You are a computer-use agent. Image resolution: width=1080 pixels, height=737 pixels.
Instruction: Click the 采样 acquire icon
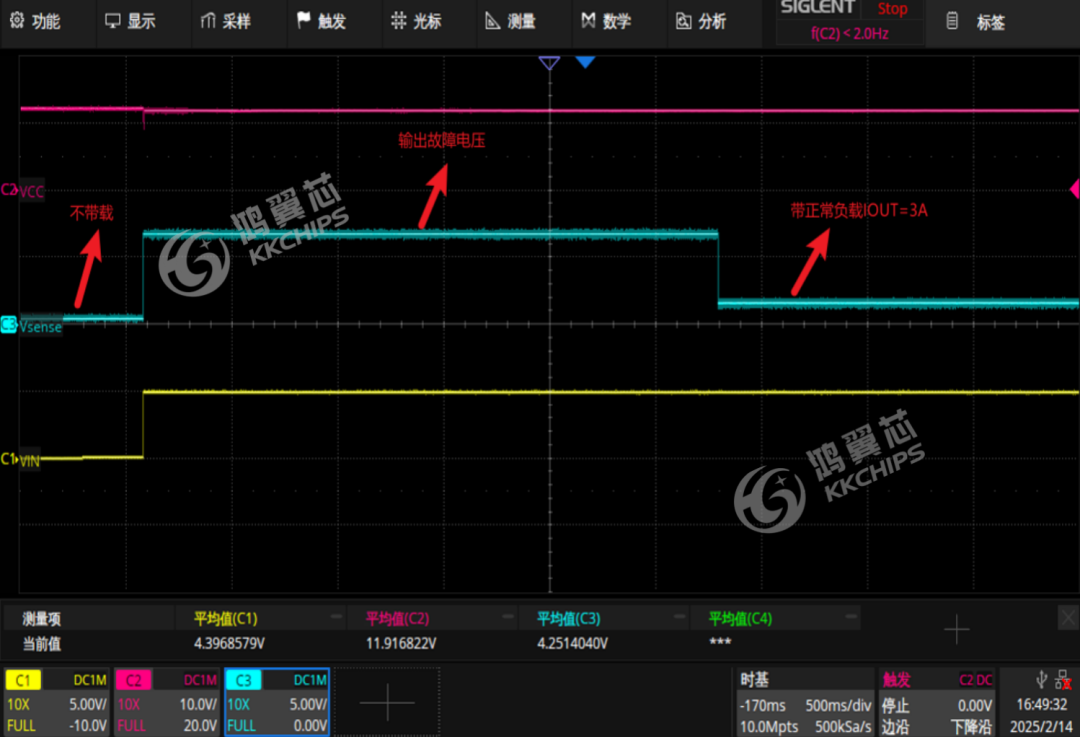[208, 21]
